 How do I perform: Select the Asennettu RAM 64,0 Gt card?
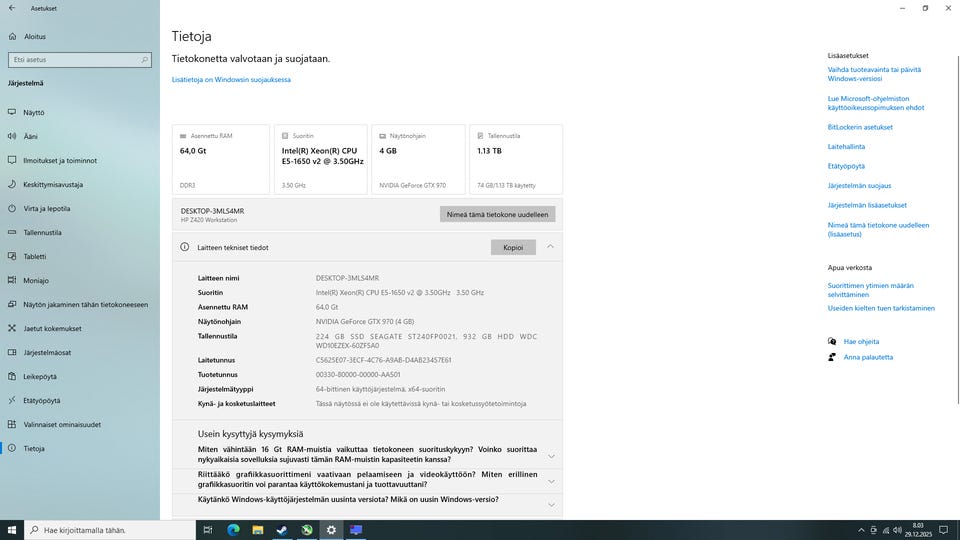click(220, 159)
